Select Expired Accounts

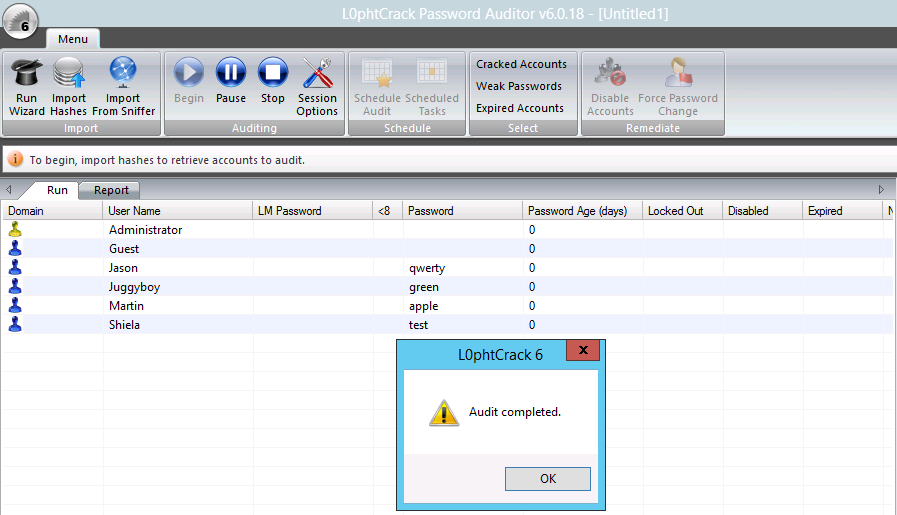(x=519, y=108)
